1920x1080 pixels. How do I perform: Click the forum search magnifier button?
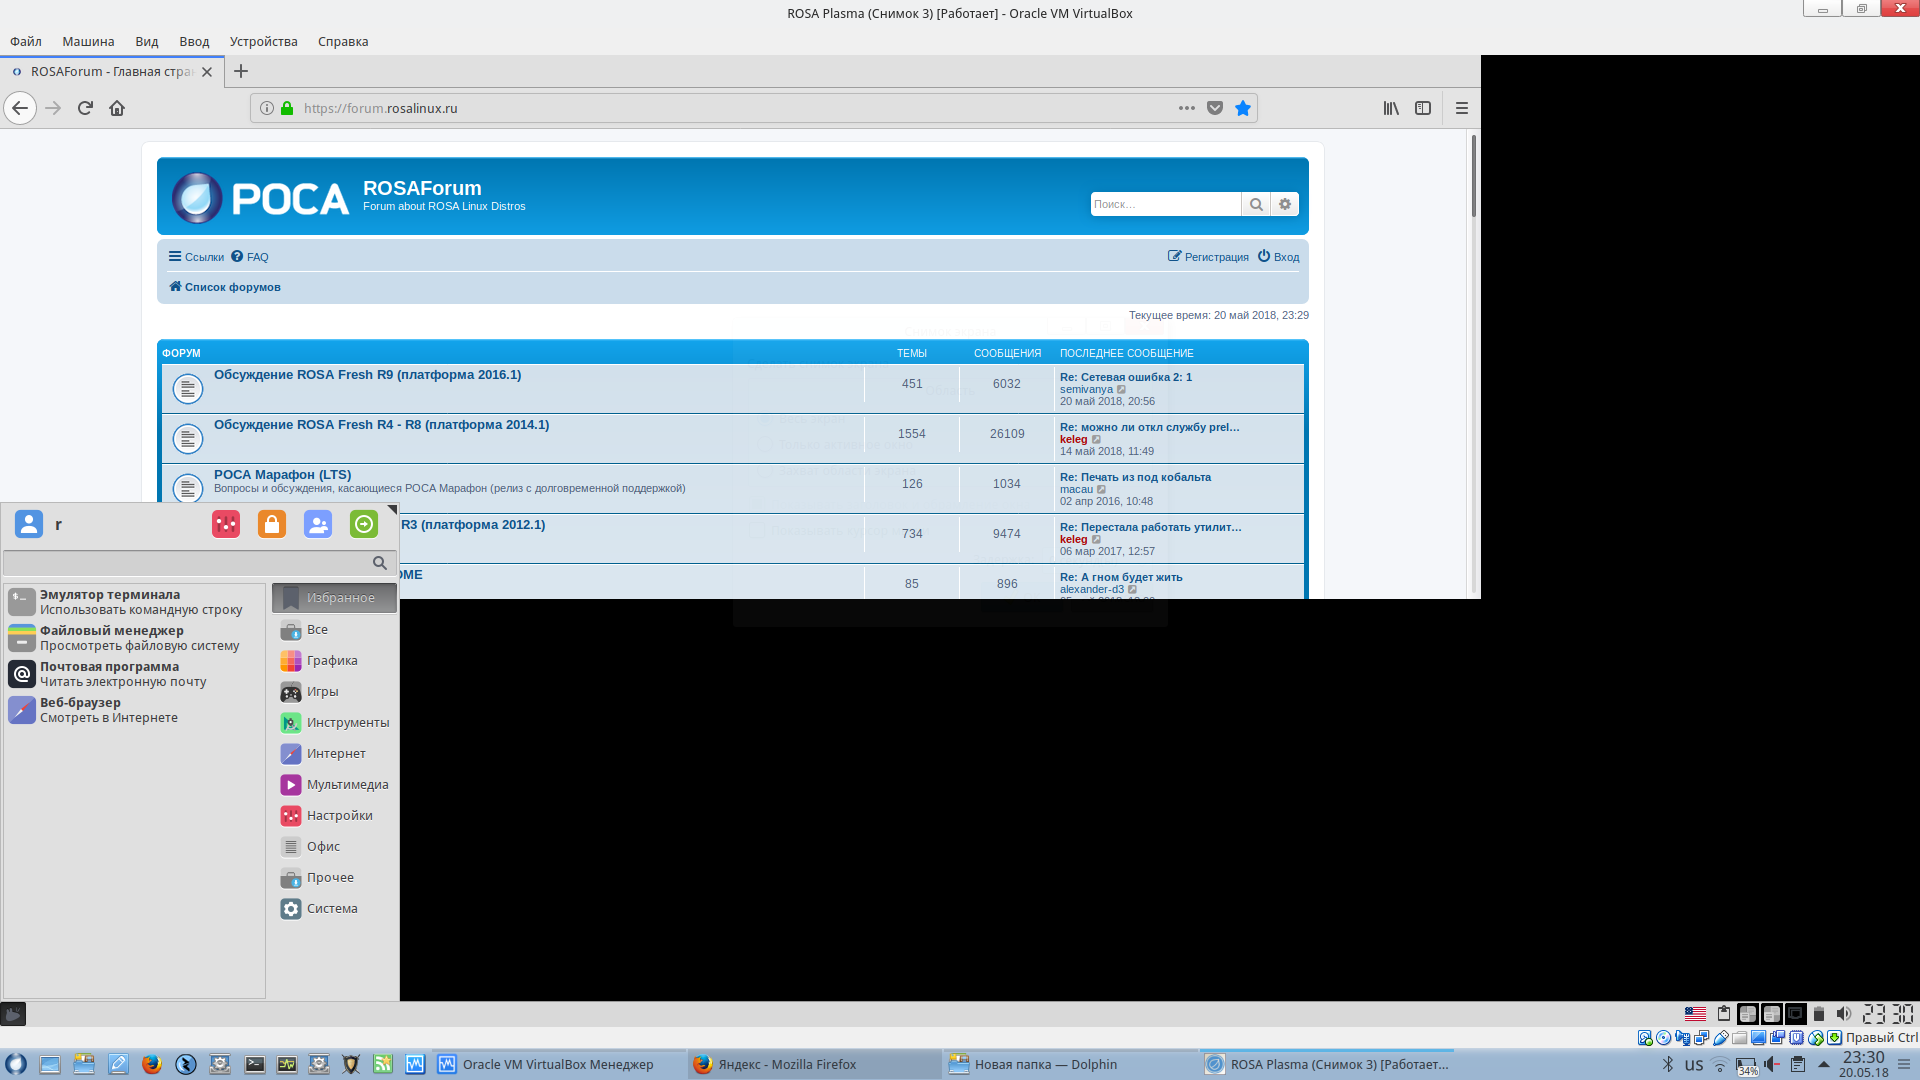tap(1256, 204)
